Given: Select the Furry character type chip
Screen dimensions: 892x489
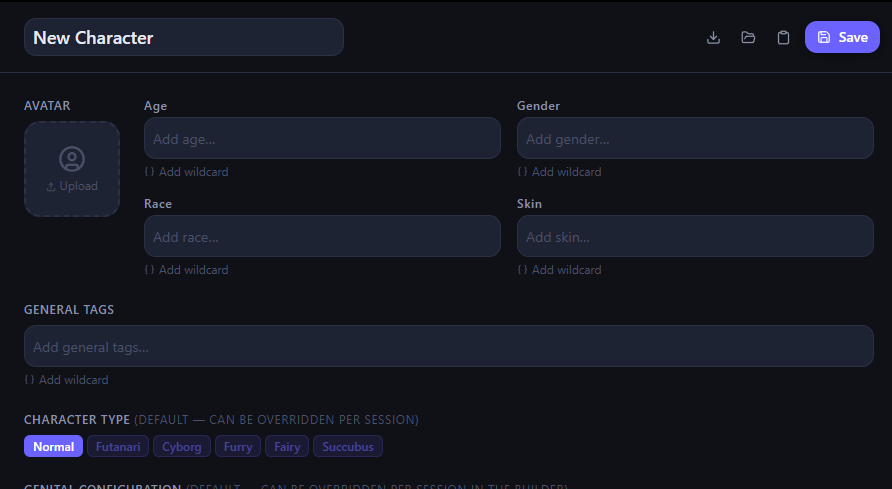Looking at the screenshot, I should coord(238,447).
